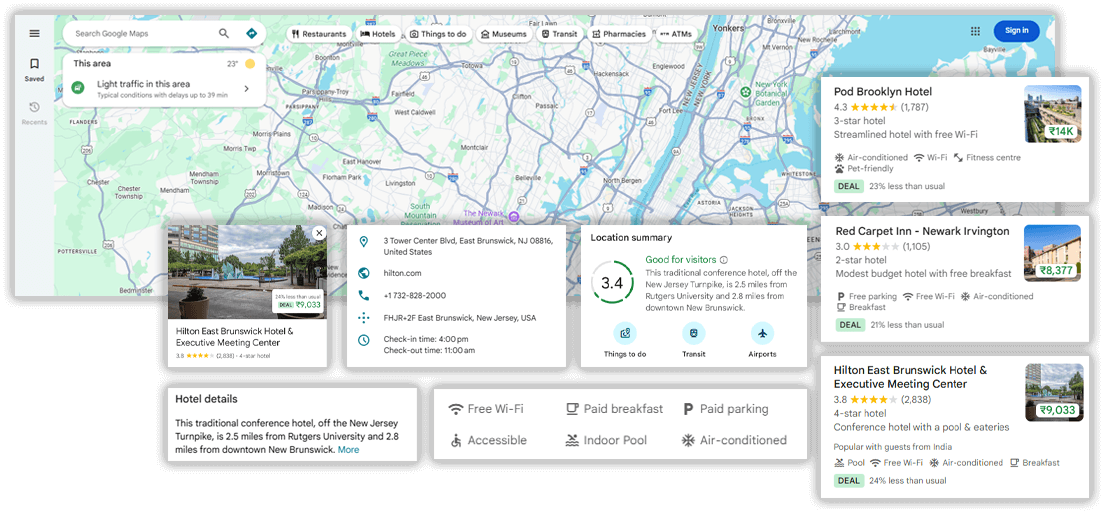Open Things to do in location summary
This screenshot has width=1110, height=518.
tap(625, 334)
